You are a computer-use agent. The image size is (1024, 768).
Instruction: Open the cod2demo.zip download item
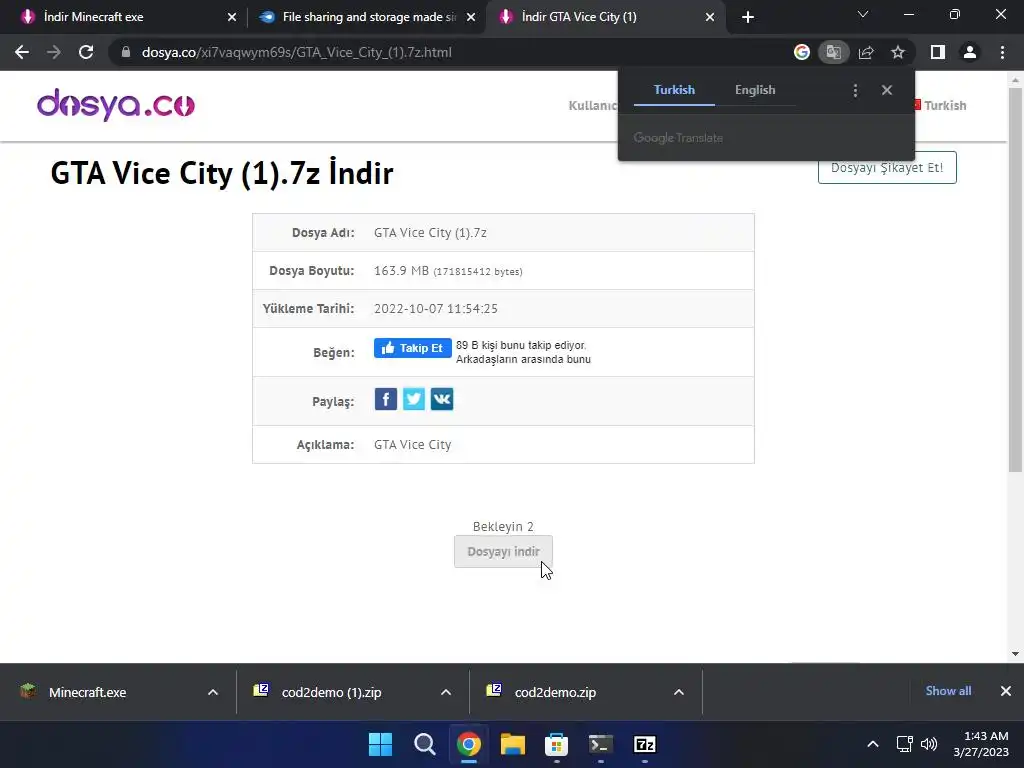[x=555, y=692]
